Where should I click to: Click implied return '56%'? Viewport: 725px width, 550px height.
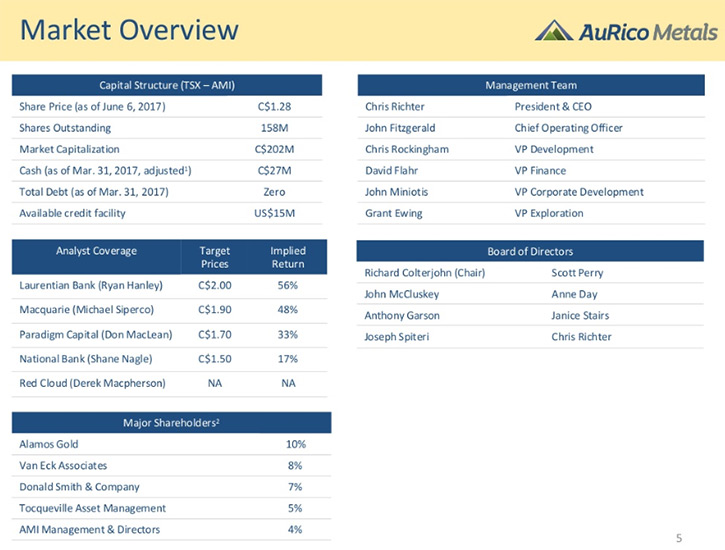pos(288,286)
